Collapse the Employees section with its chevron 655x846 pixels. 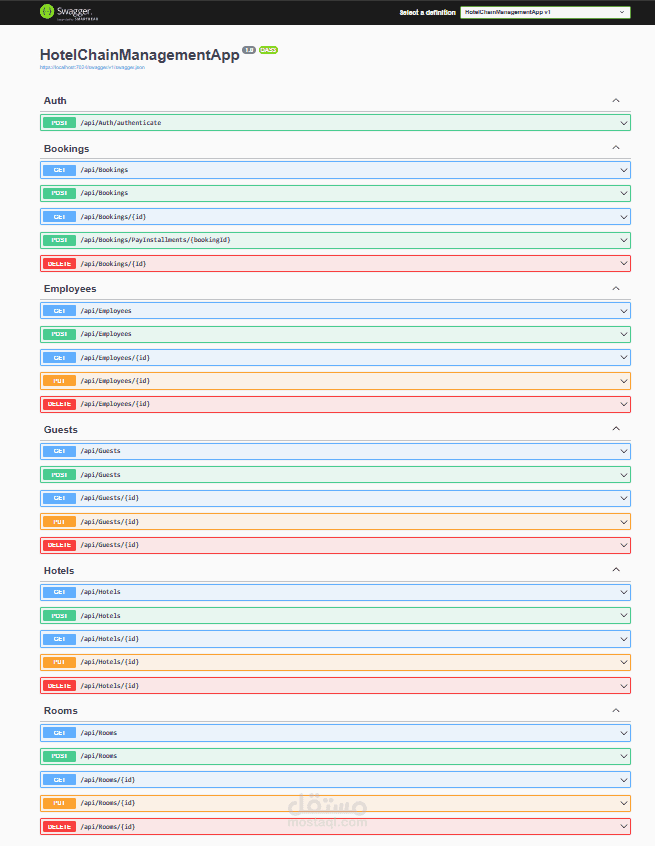point(616,288)
